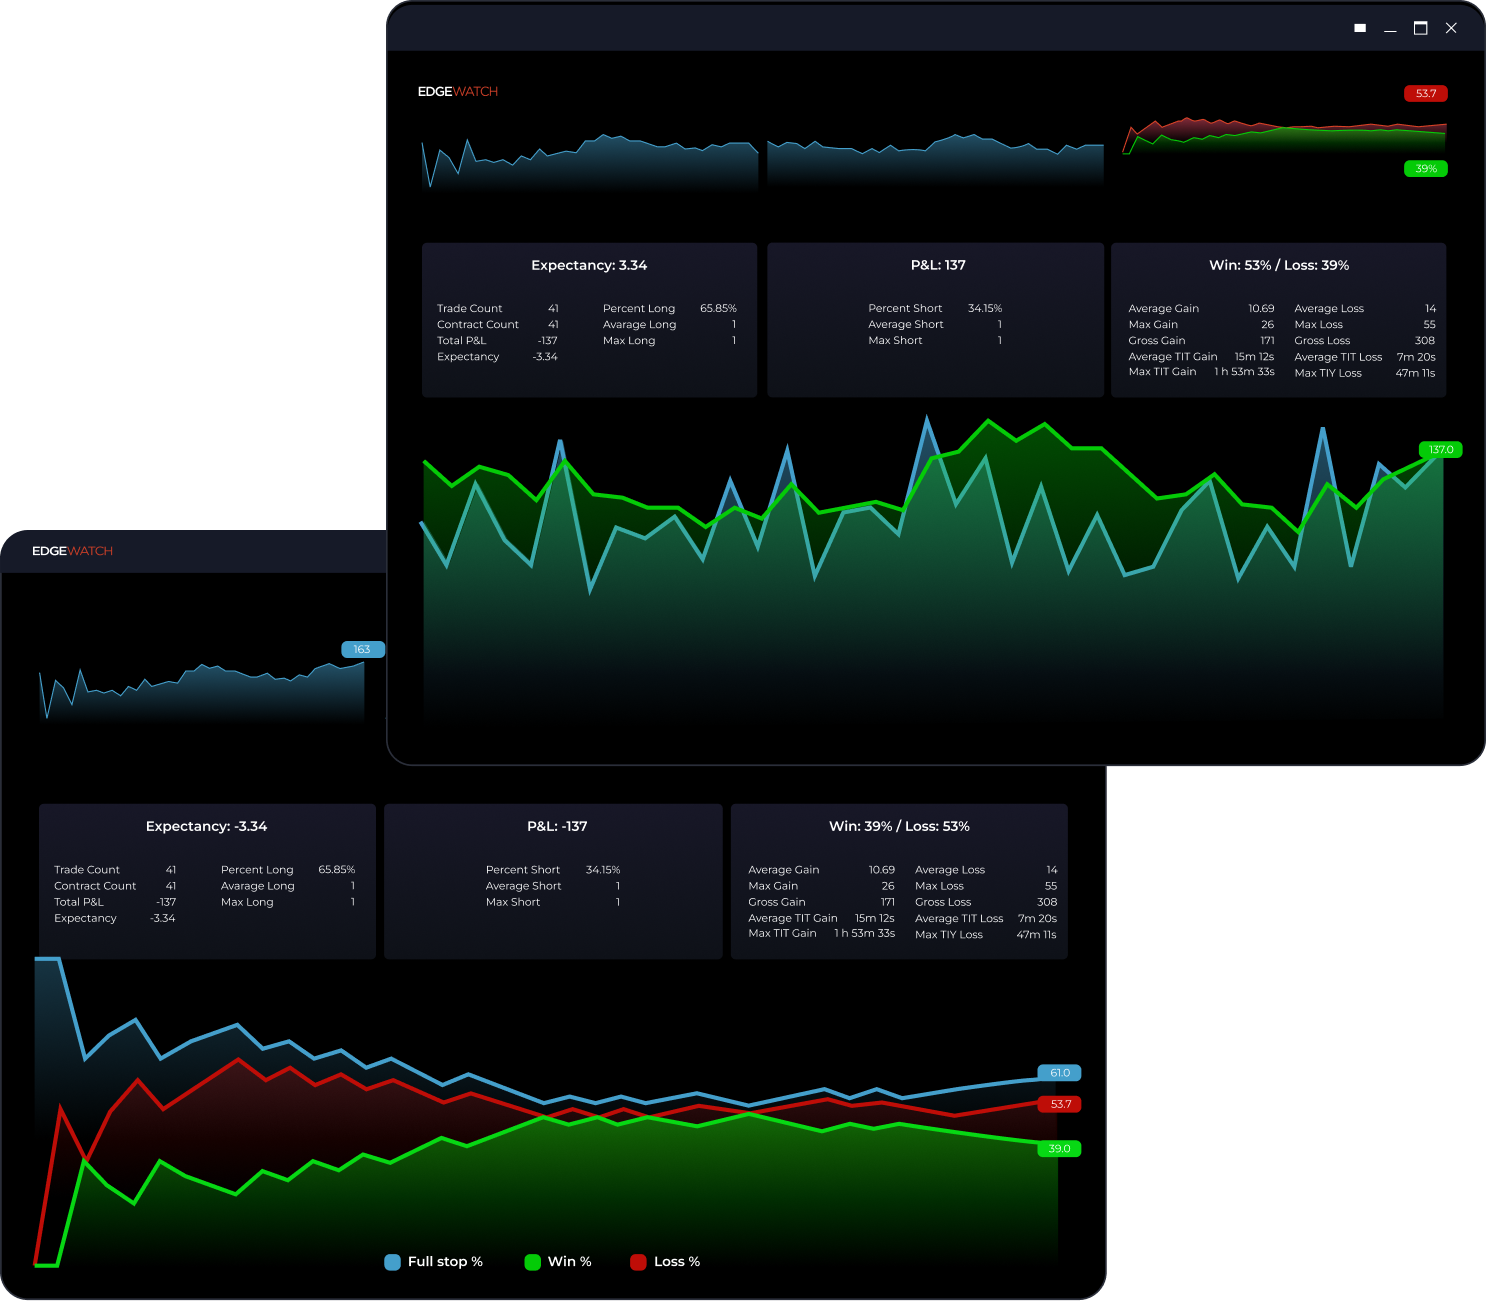The height and width of the screenshot is (1301, 1486).
Task: Click the green 137.0 chart value badge
Action: point(1441,450)
